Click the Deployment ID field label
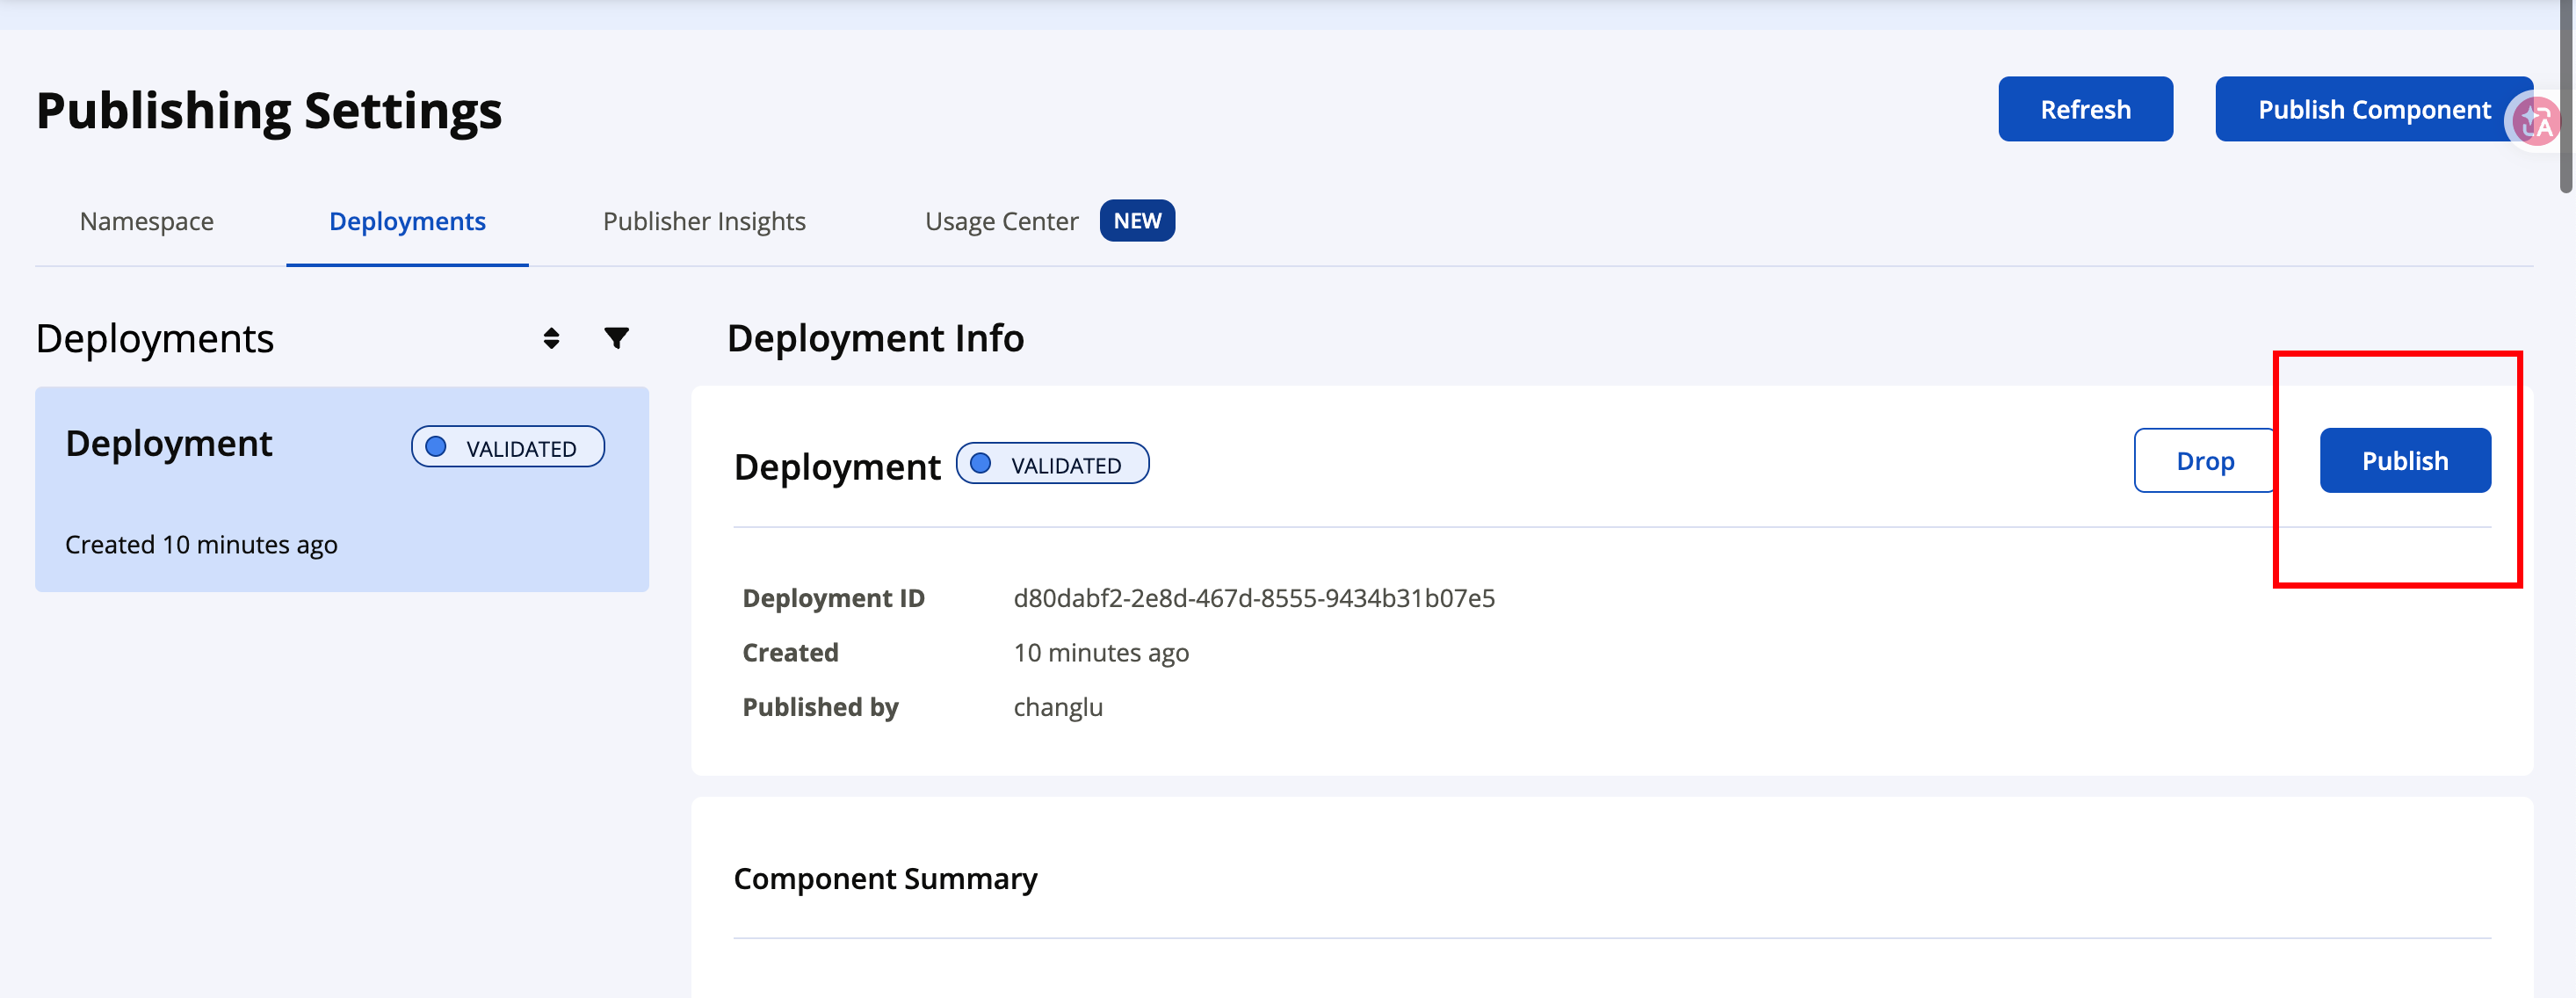The image size is (2576, 998). (x=833, y=598)
